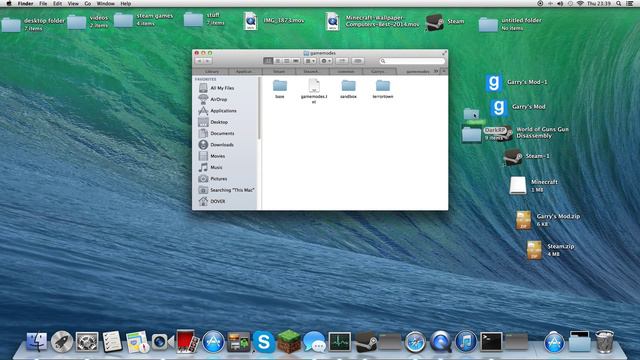
Task: Select the base folder
Action: [x=280, y=89]
